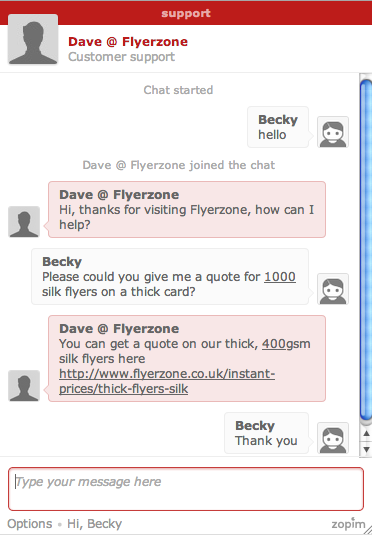Open the Options menu

(x=30, y=524)
